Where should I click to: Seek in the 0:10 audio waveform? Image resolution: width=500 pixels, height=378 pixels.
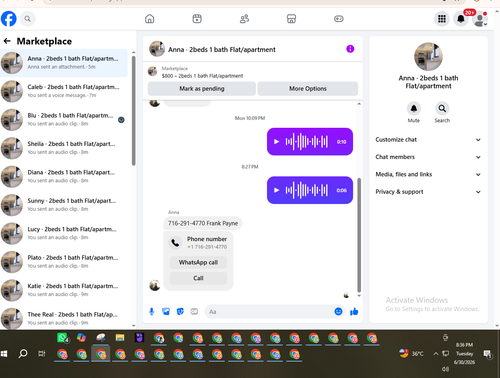pyautogui.click(x=307, y=142)
